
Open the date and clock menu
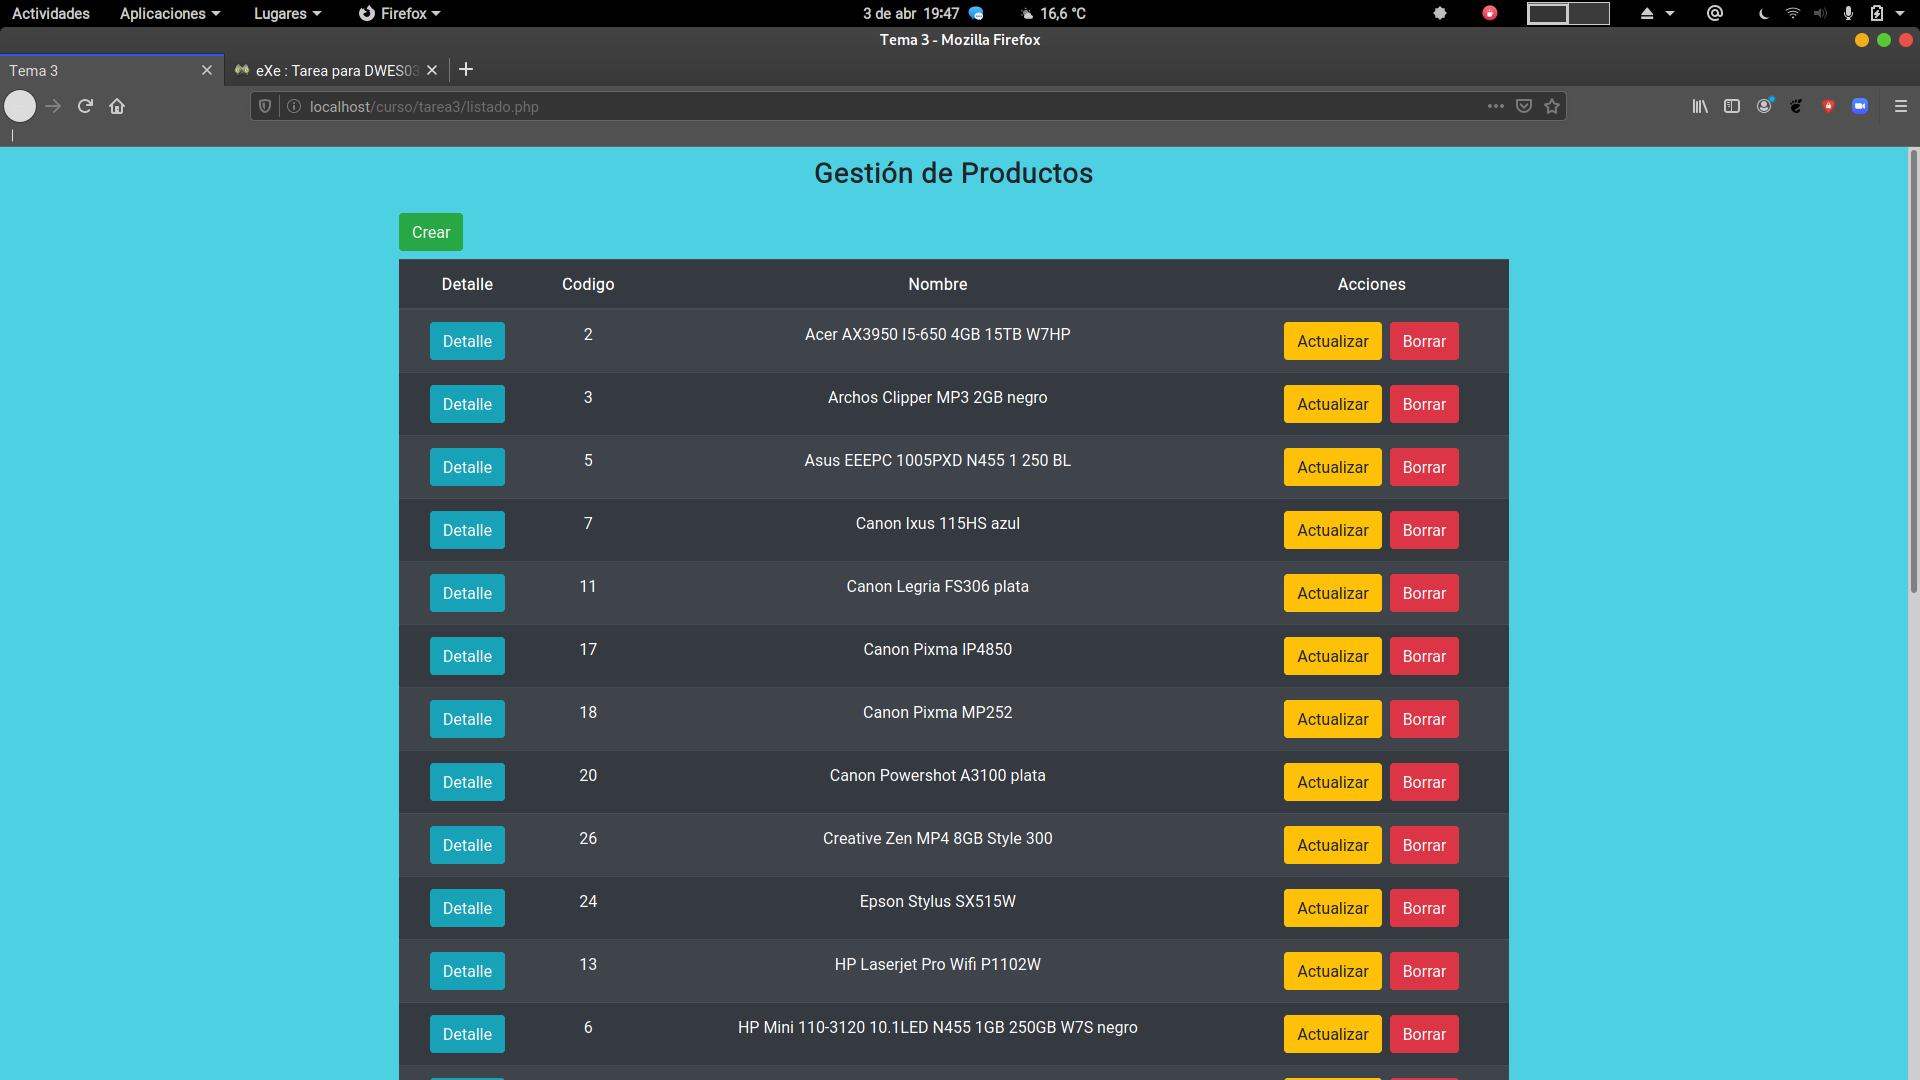[911, 13]
